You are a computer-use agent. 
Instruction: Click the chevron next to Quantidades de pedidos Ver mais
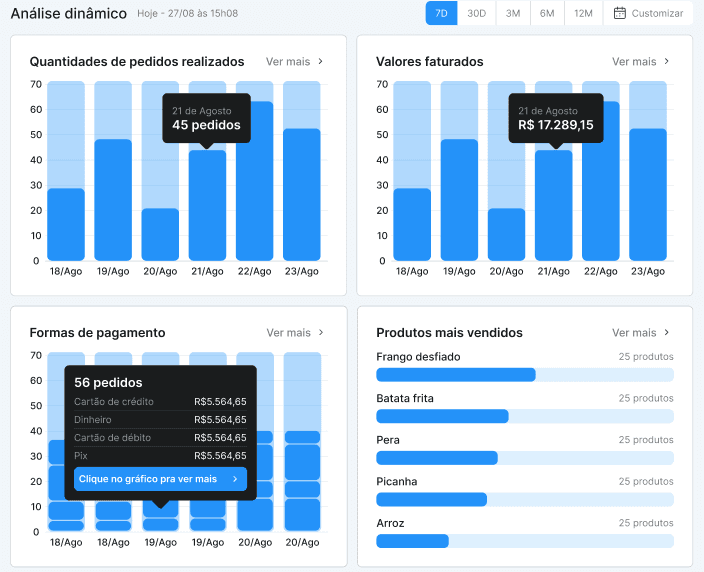[321, 62]
